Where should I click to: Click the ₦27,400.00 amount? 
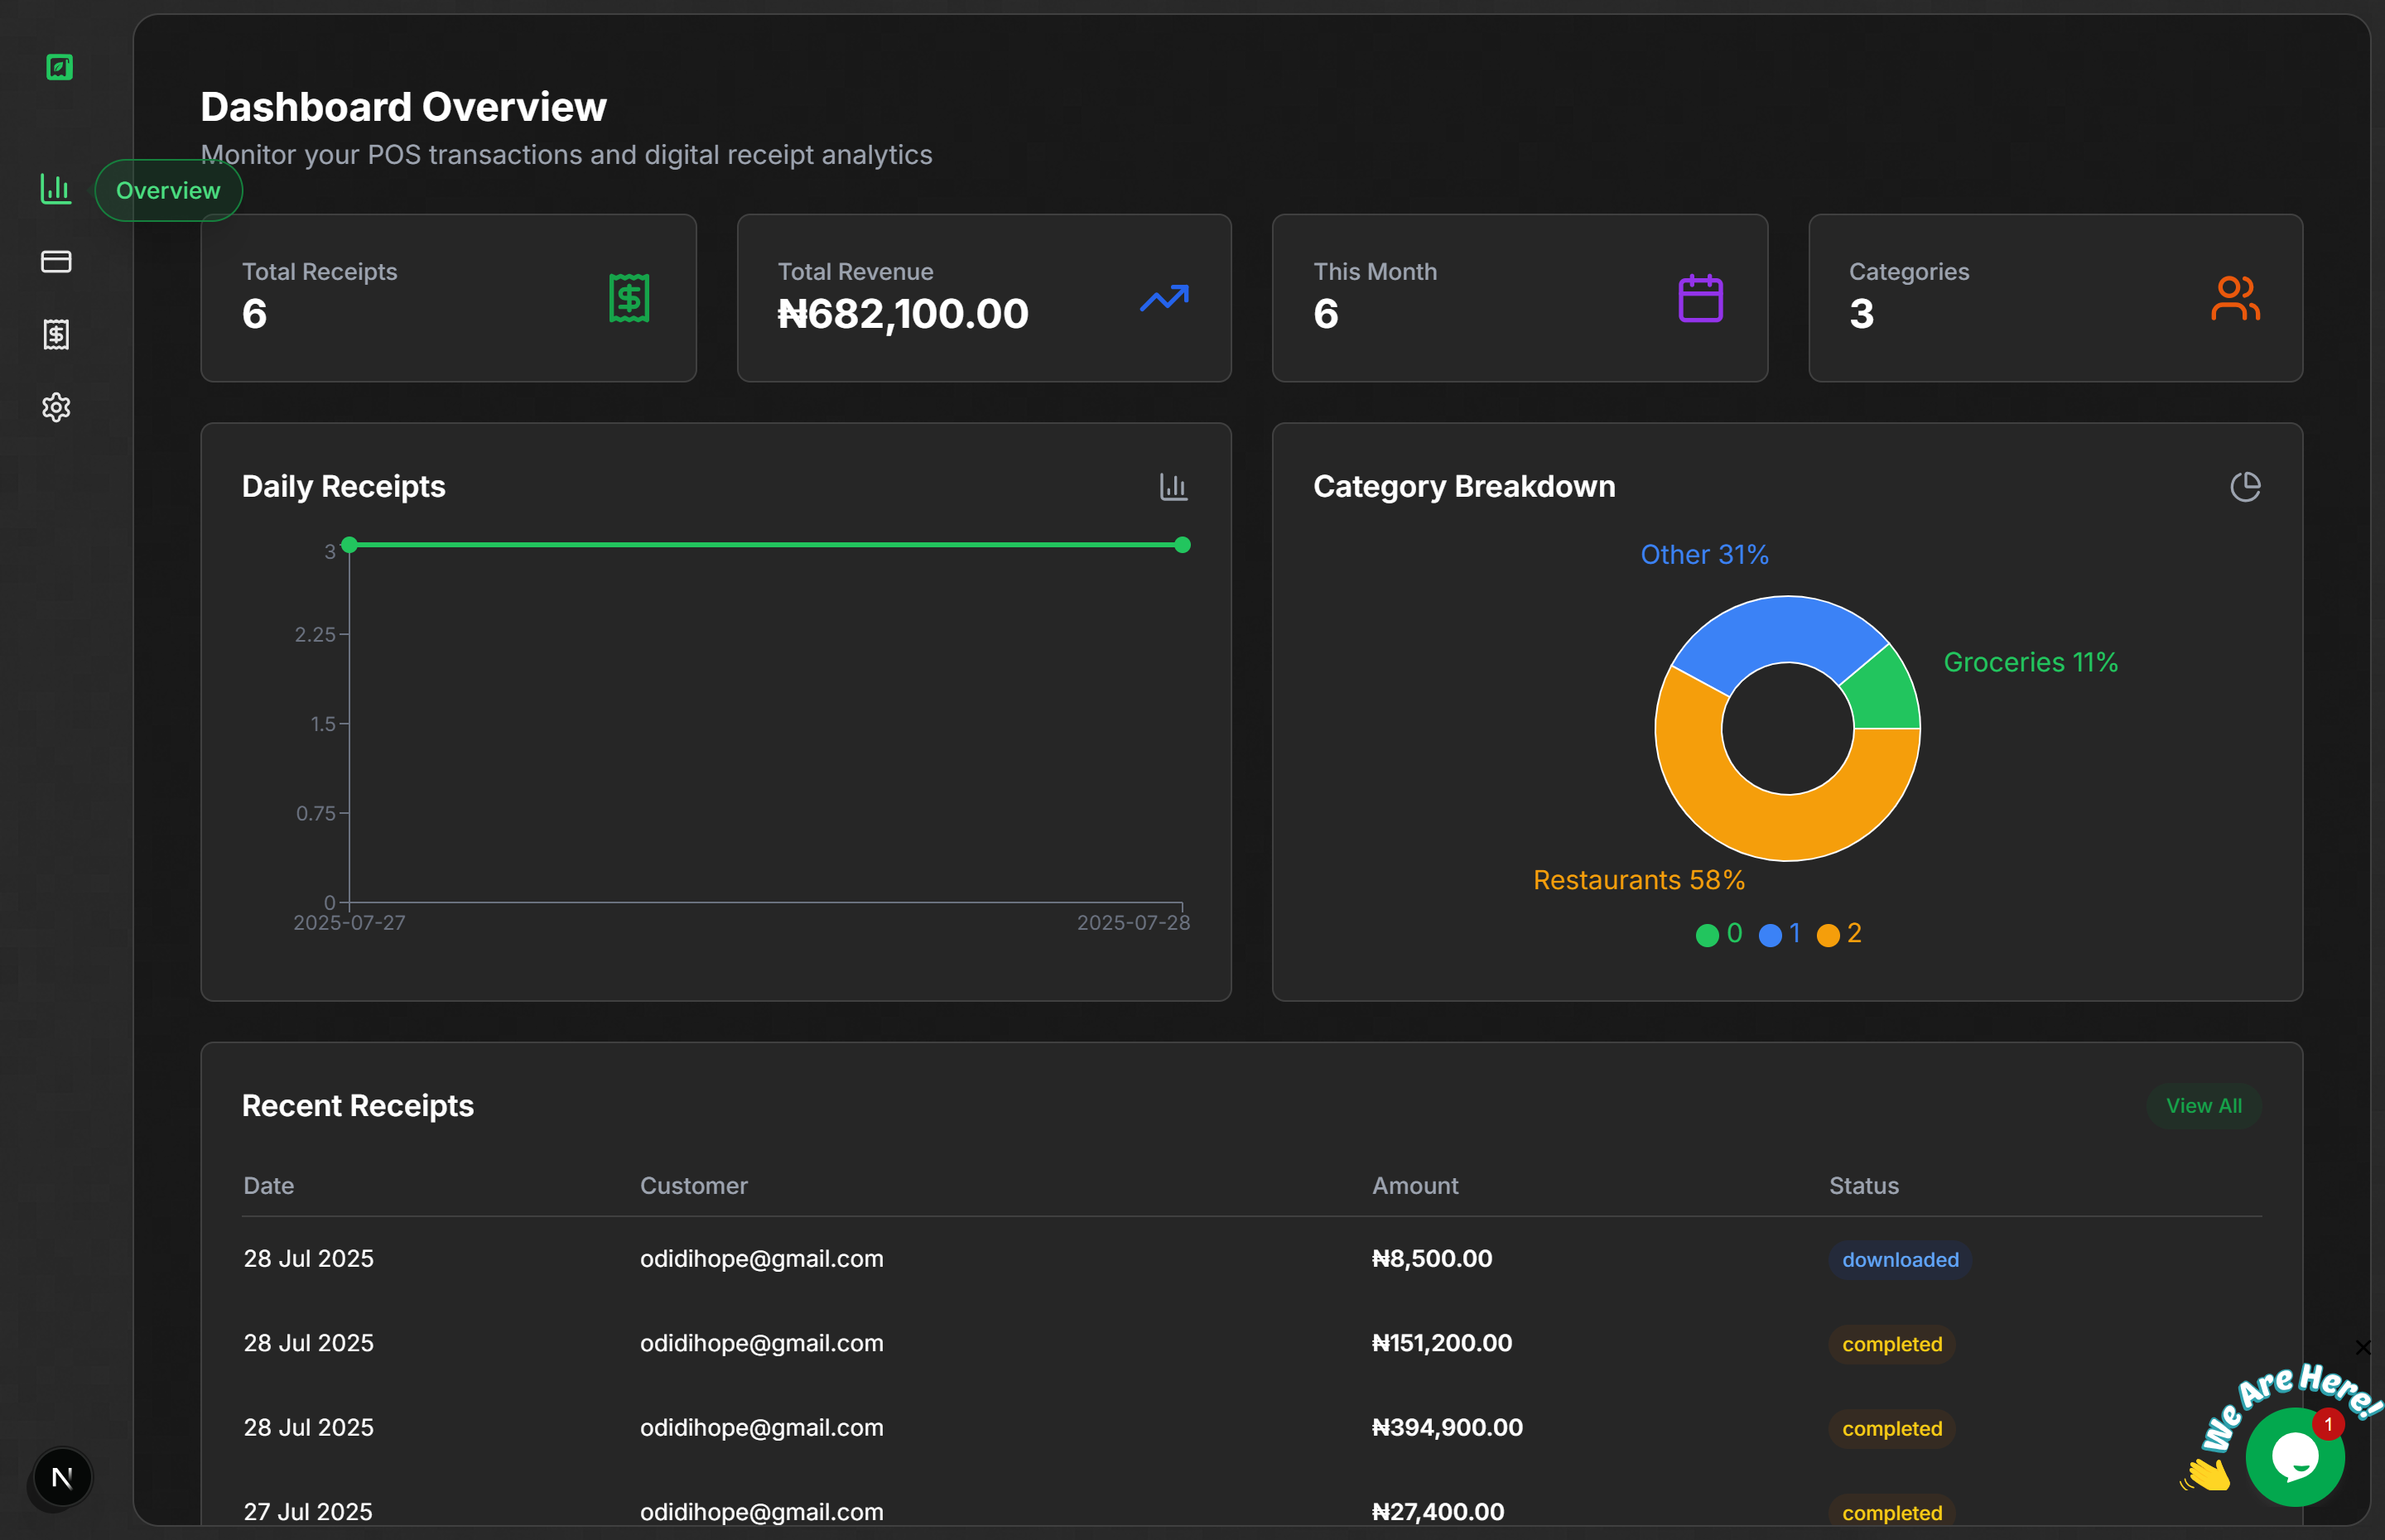pyautogui.click(x=1438, y=1512)
